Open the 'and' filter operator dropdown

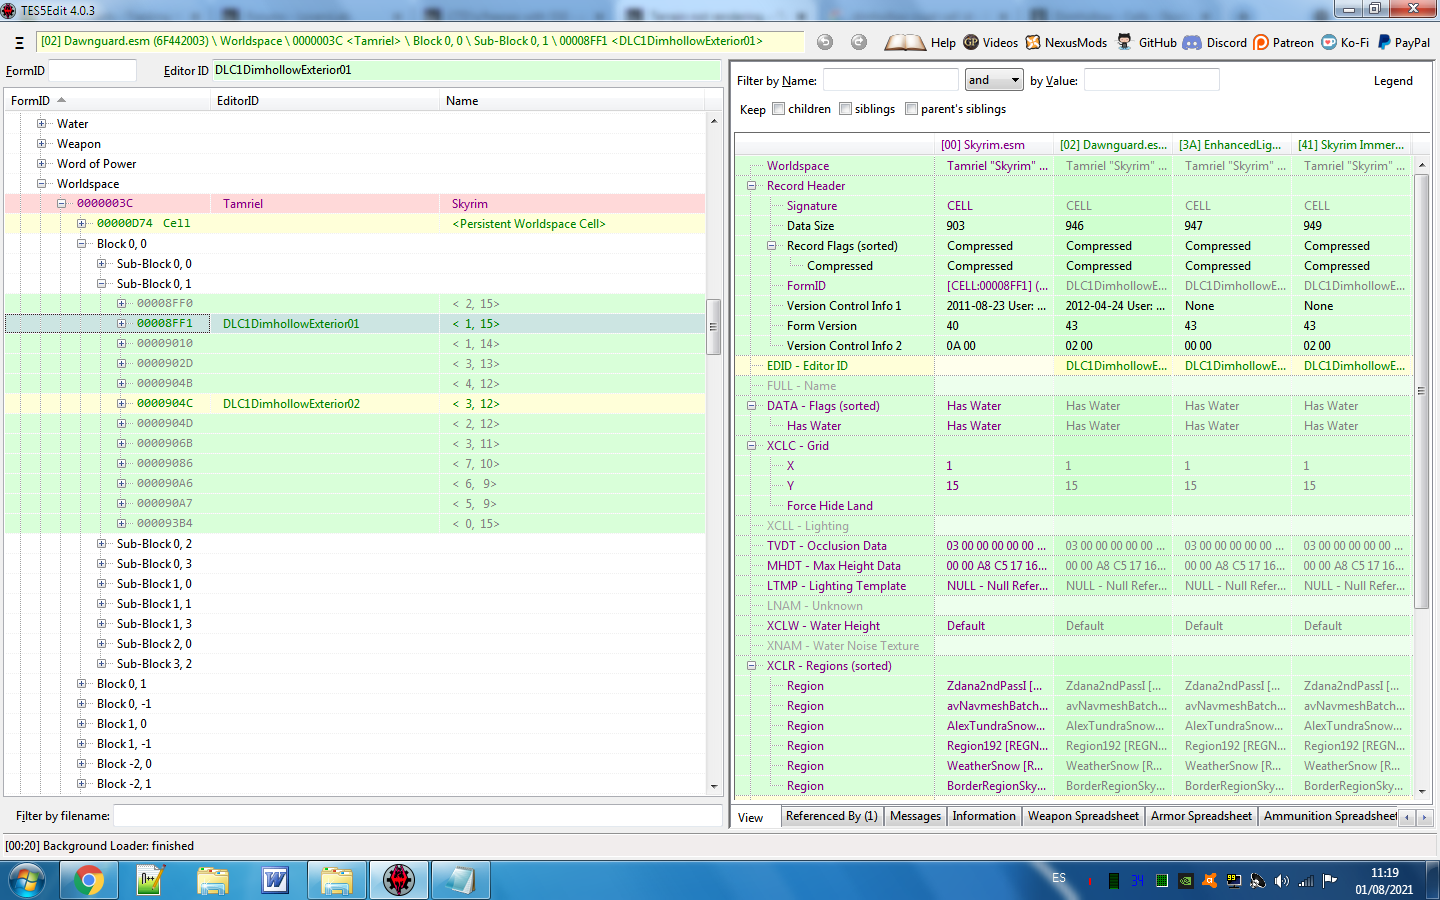pos(994,80)
